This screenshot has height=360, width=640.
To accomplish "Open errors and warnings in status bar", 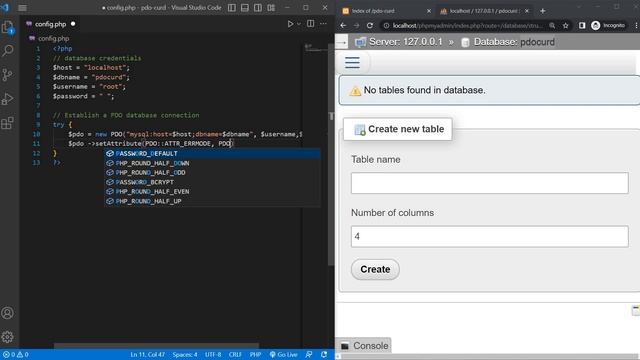I will 16,354.
